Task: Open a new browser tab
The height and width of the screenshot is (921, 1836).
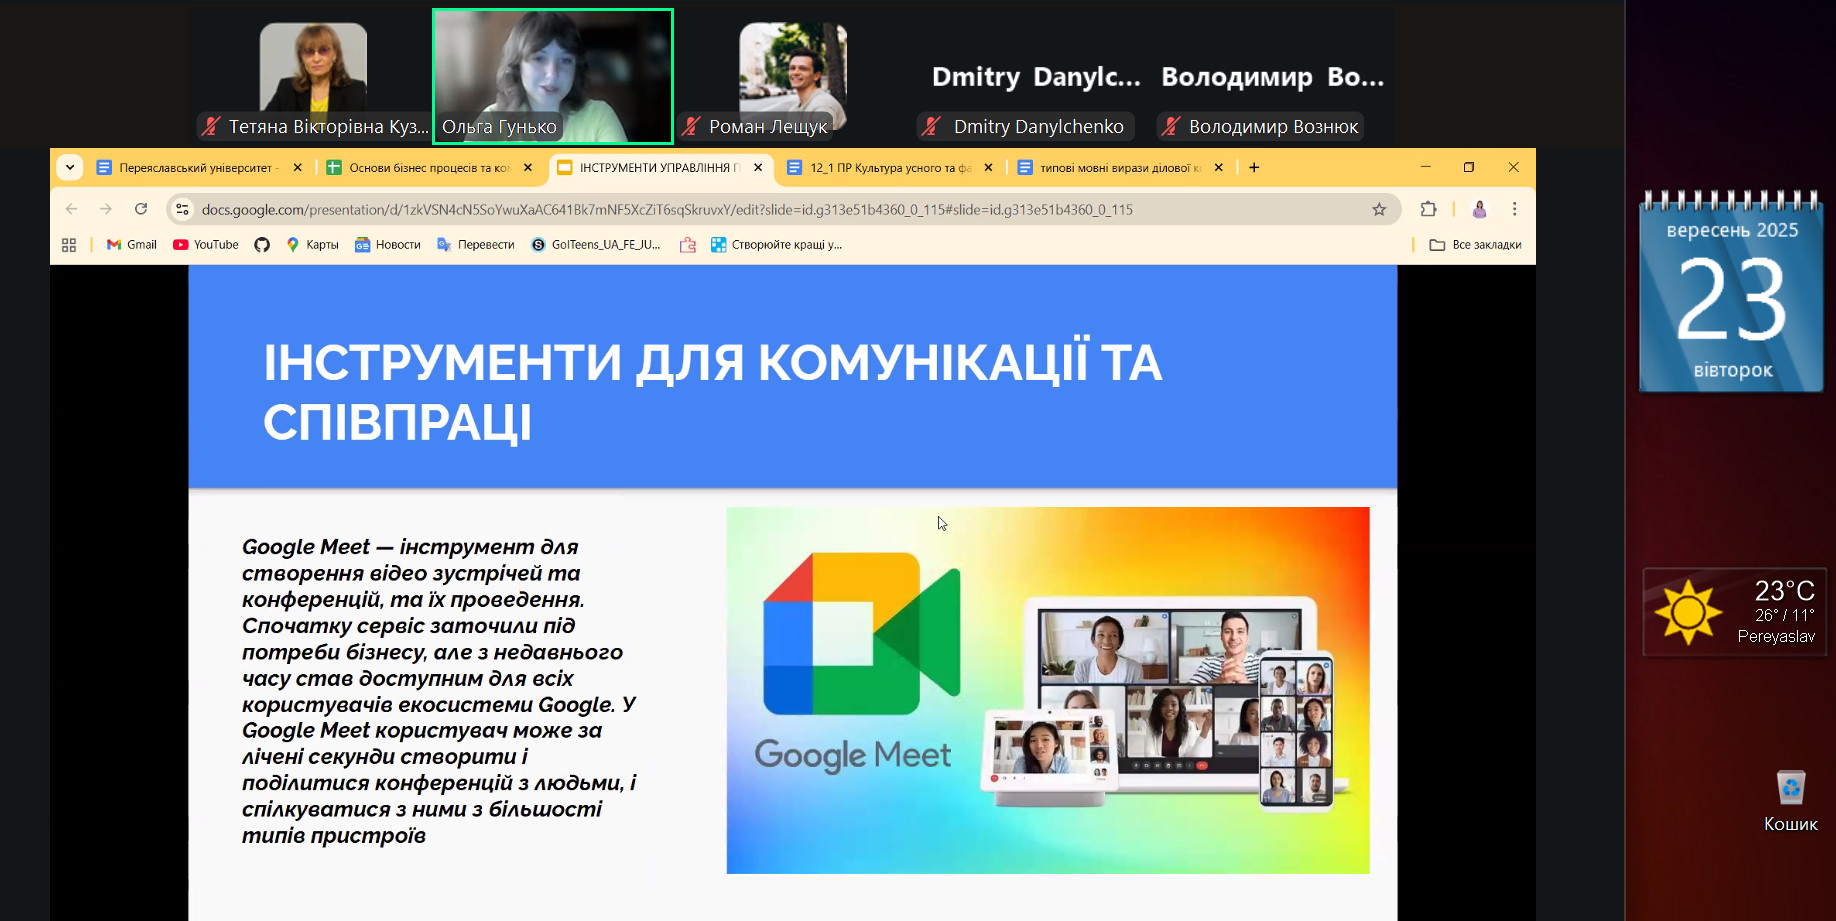Action: (1254, 168)
